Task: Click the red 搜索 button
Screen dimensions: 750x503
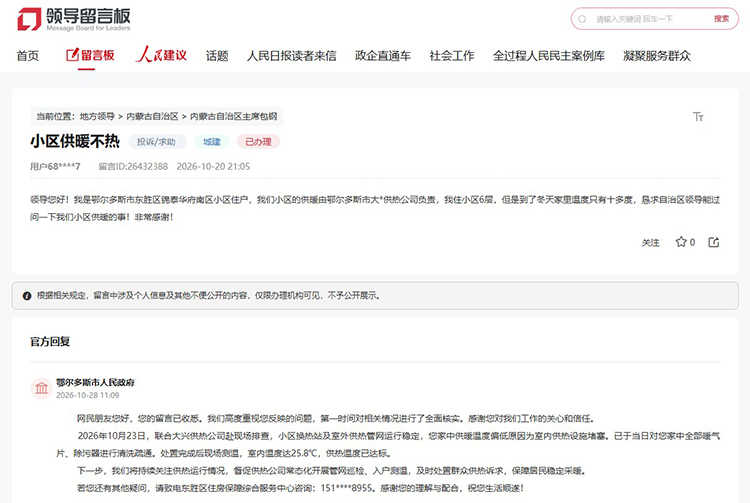Action: (x=721, y=19)
